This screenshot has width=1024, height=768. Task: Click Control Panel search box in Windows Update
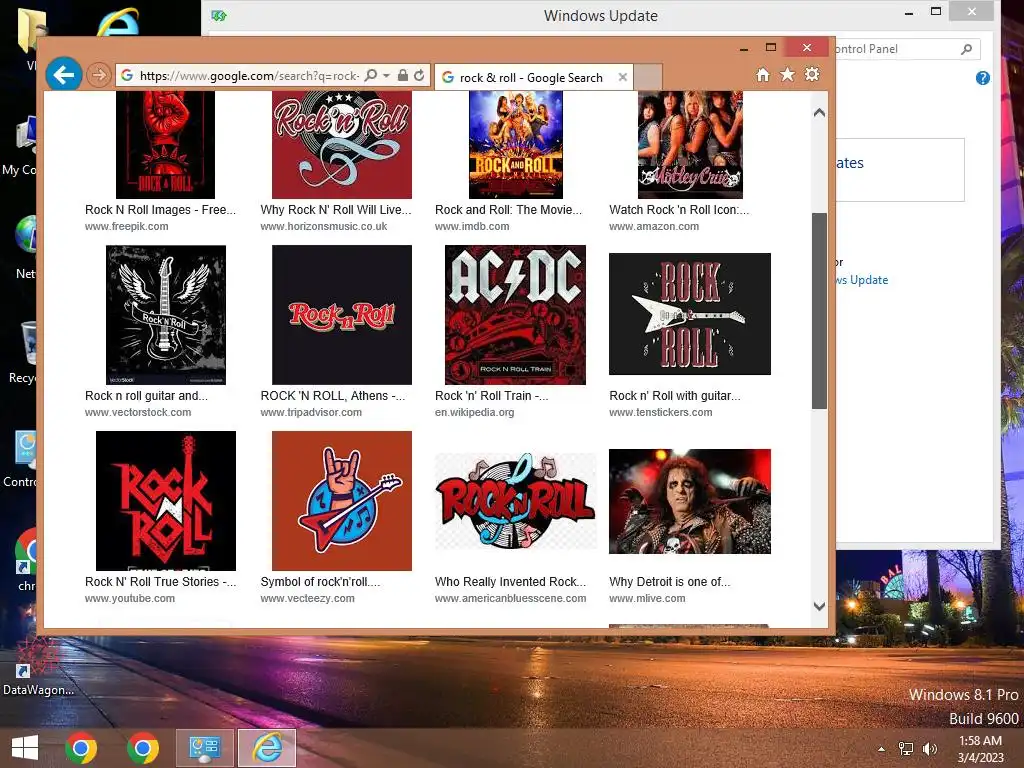coord(906,49)
